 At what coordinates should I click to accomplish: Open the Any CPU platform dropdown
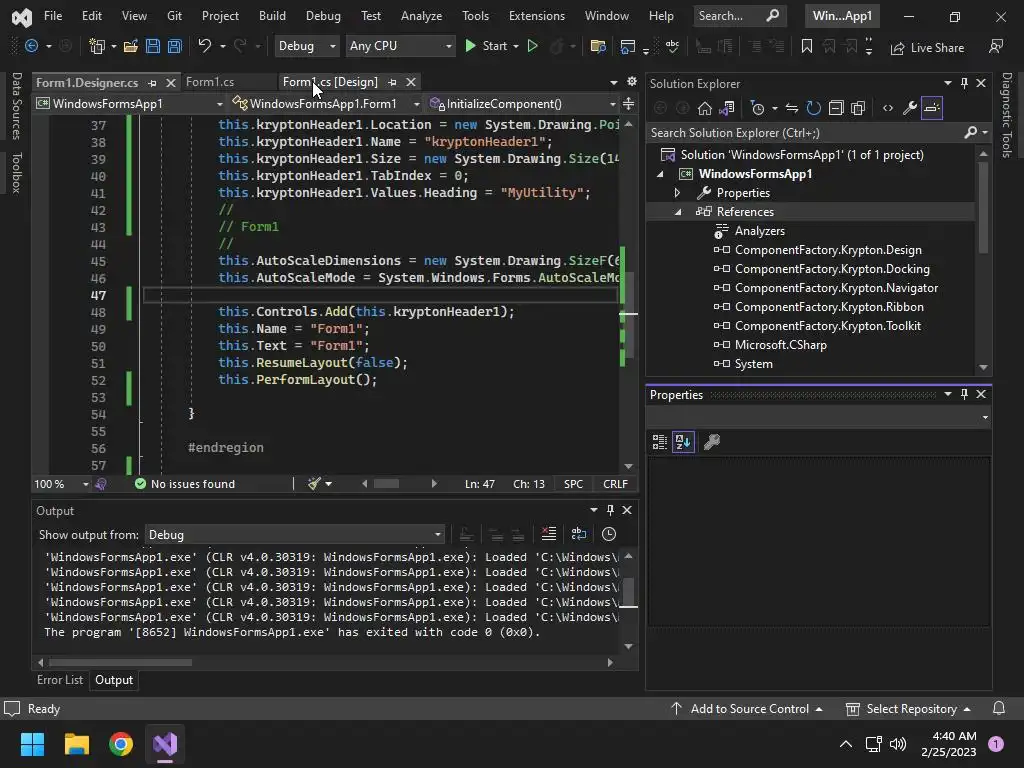(x=399, y=46)
